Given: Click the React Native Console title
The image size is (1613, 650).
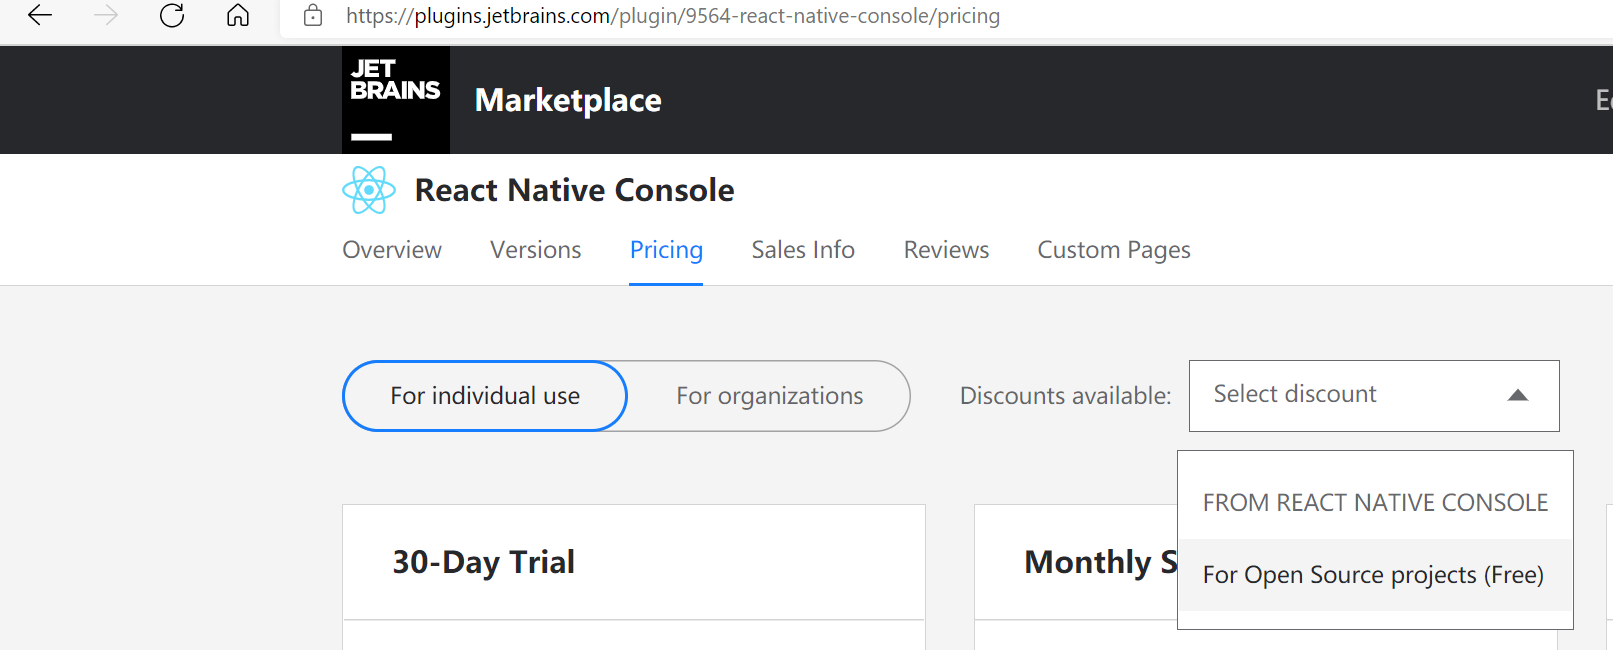Looking at the screenshot, I should pos(574,190).
